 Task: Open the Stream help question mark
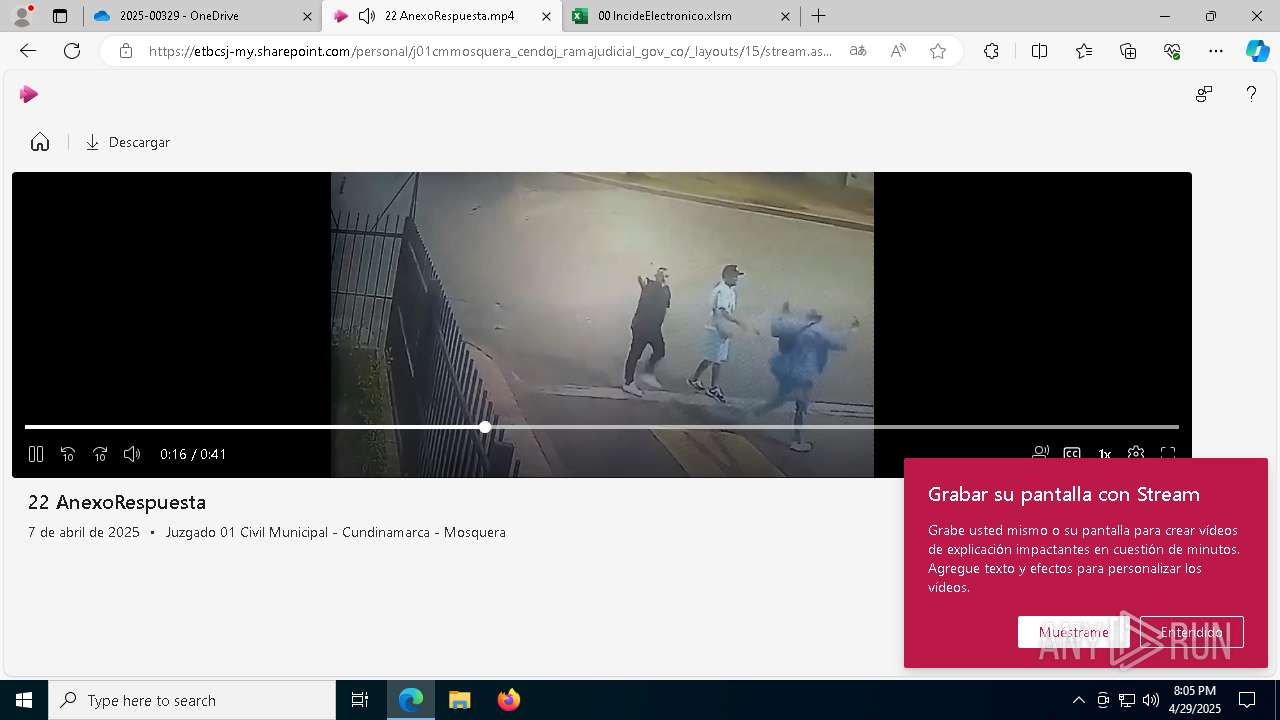(x=1251, y=94)
